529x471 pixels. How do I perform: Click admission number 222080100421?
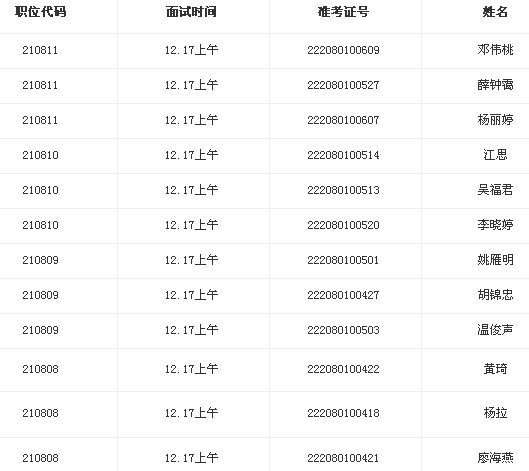tap(343, 458)
